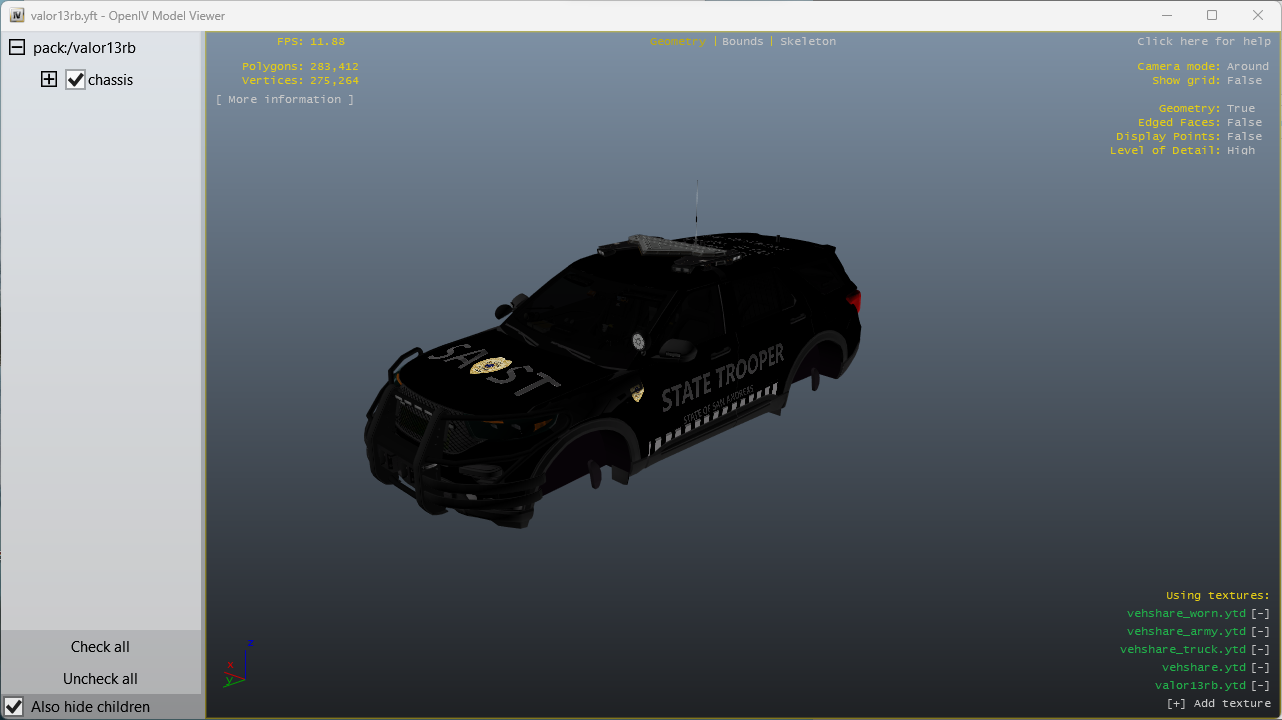Toggle the Also hide children checkbox

pos(15,707)
